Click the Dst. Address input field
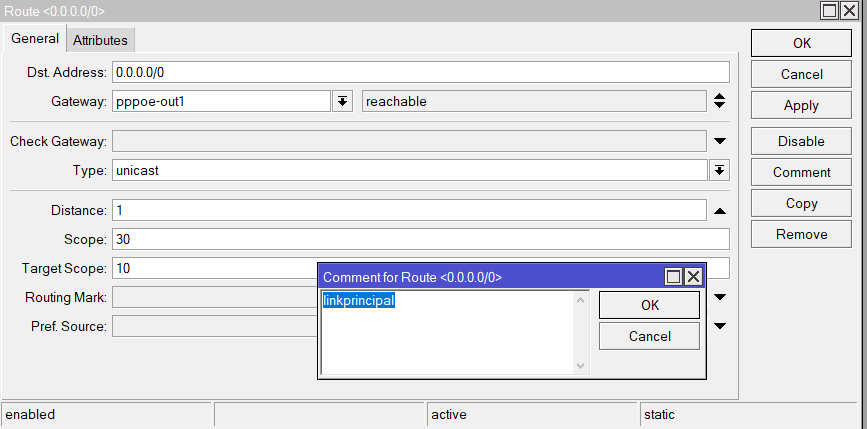This screenshot has width=867, height=429. pyautogui.click(x=420, y=72)
